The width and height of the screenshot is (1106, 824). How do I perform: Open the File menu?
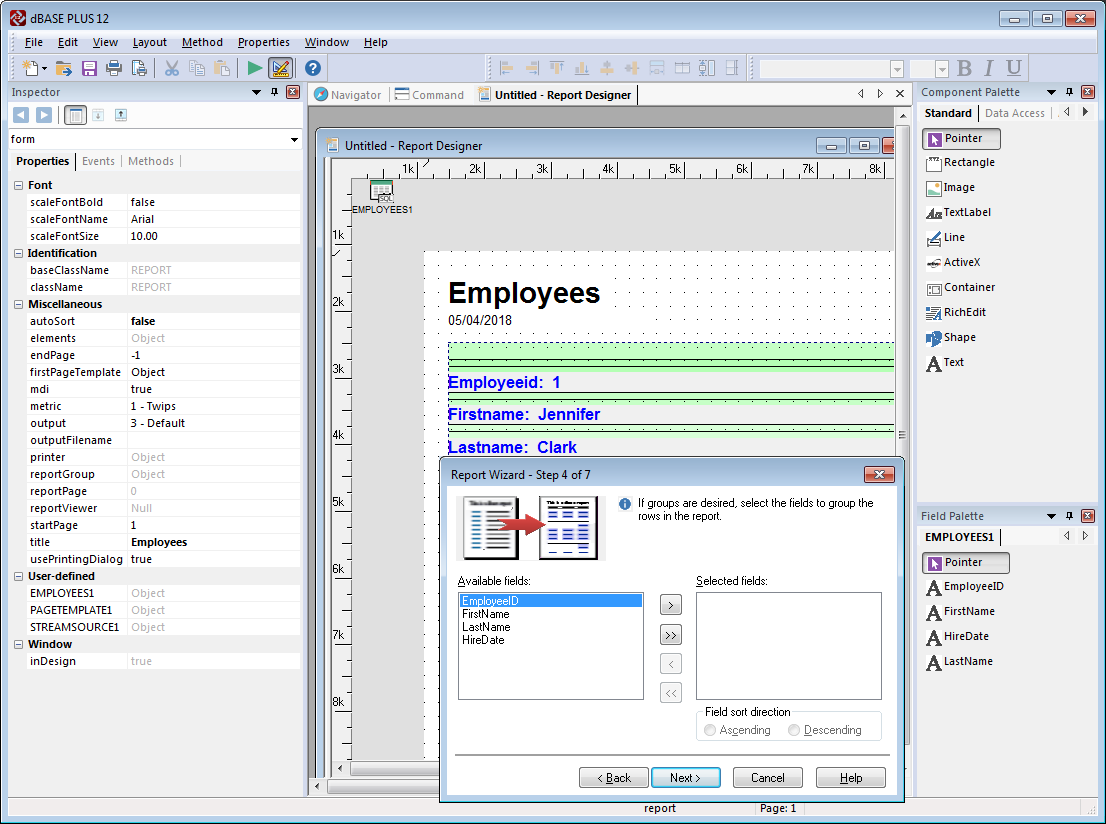33,42
